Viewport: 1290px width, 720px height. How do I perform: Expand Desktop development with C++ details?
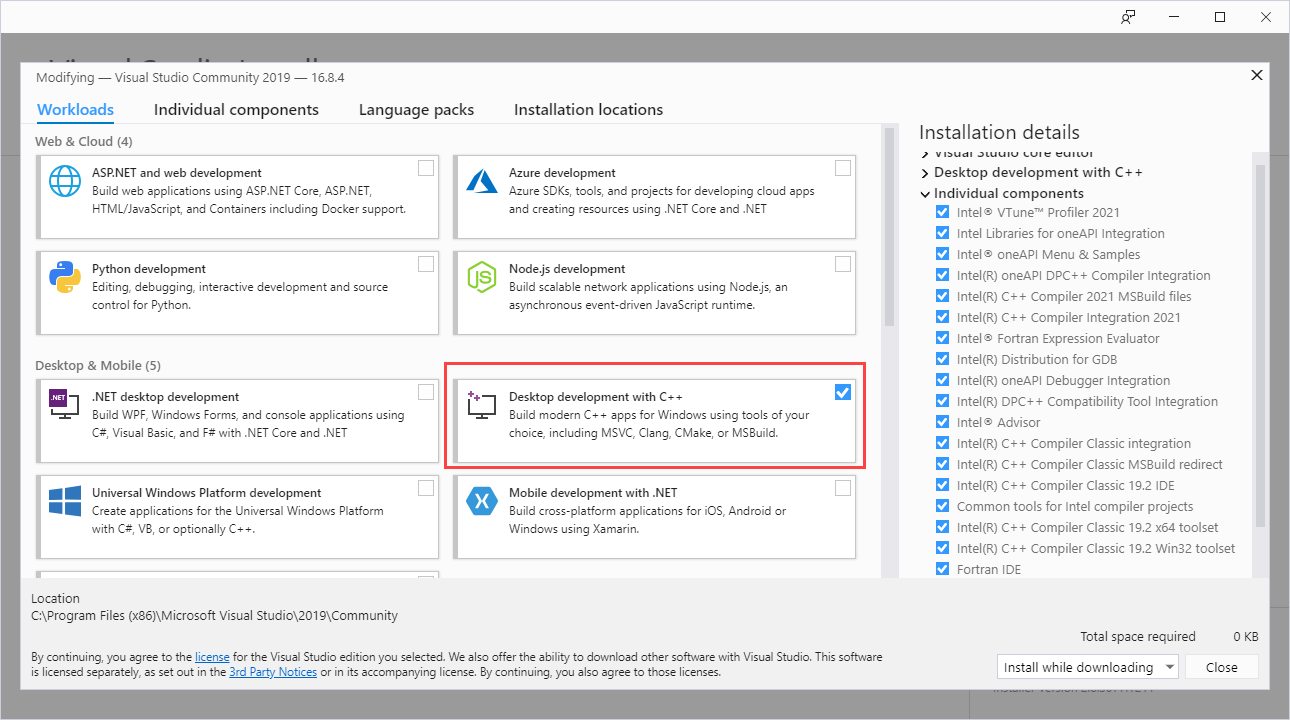click(x=925, y=173)
